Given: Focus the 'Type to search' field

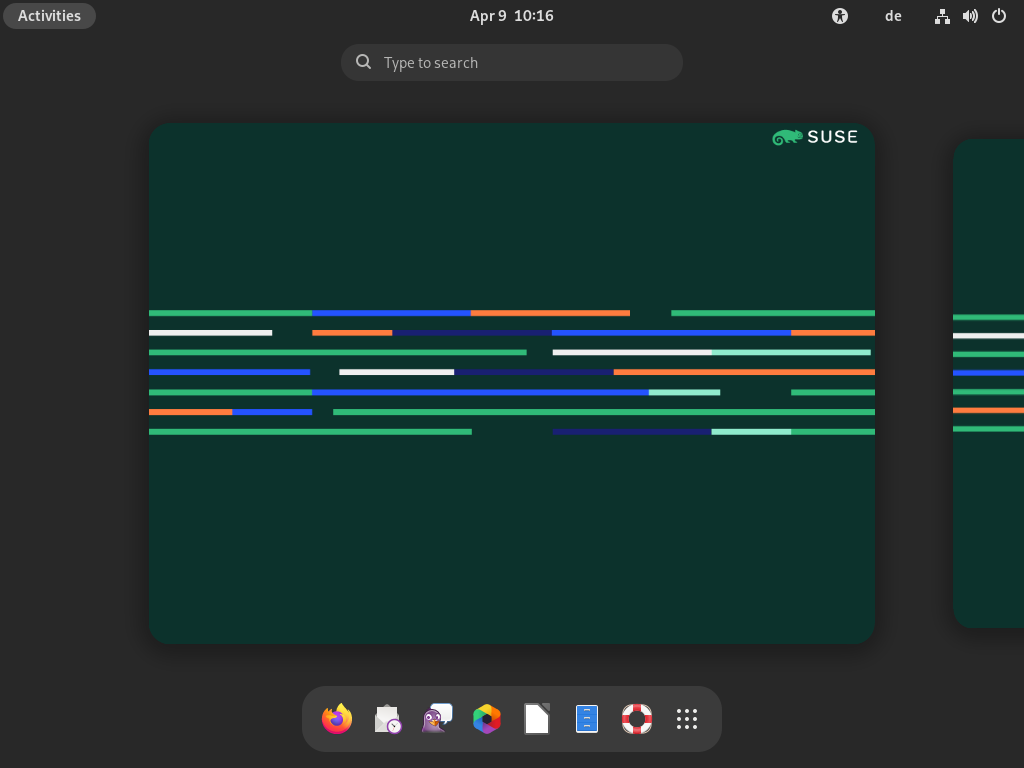Looking at the screenshot, I should (x=520, y=62).
